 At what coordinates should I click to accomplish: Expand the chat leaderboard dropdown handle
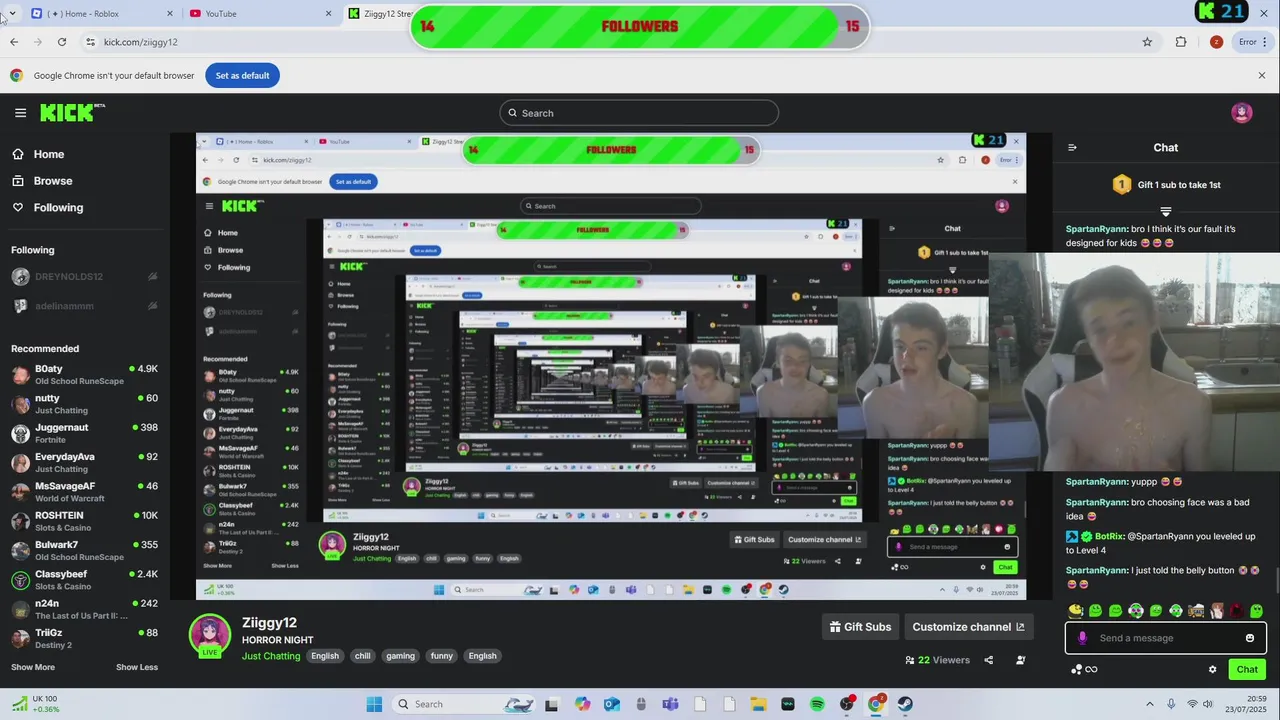1166,211
